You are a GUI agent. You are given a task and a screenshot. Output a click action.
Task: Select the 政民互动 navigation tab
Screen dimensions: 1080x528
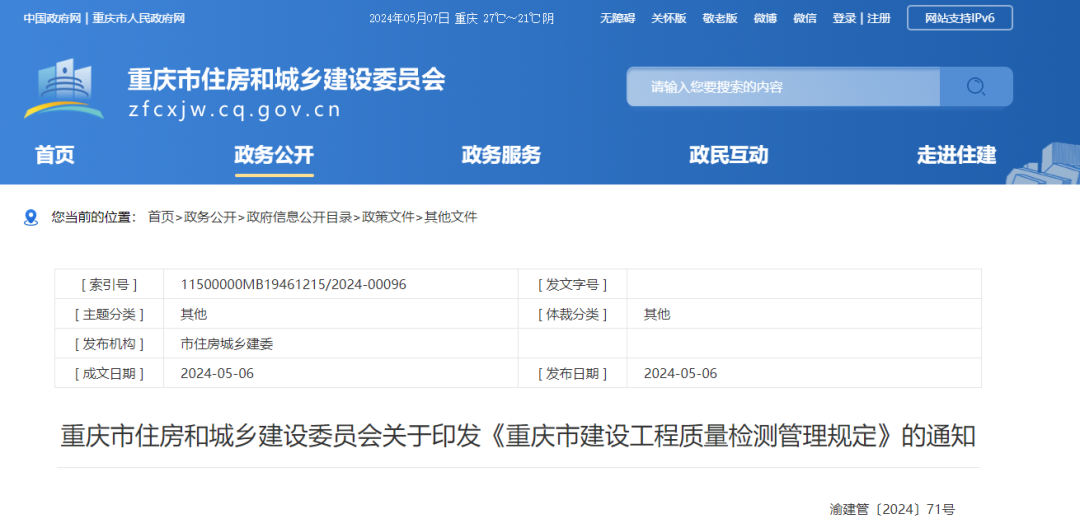tap(728, 155)
